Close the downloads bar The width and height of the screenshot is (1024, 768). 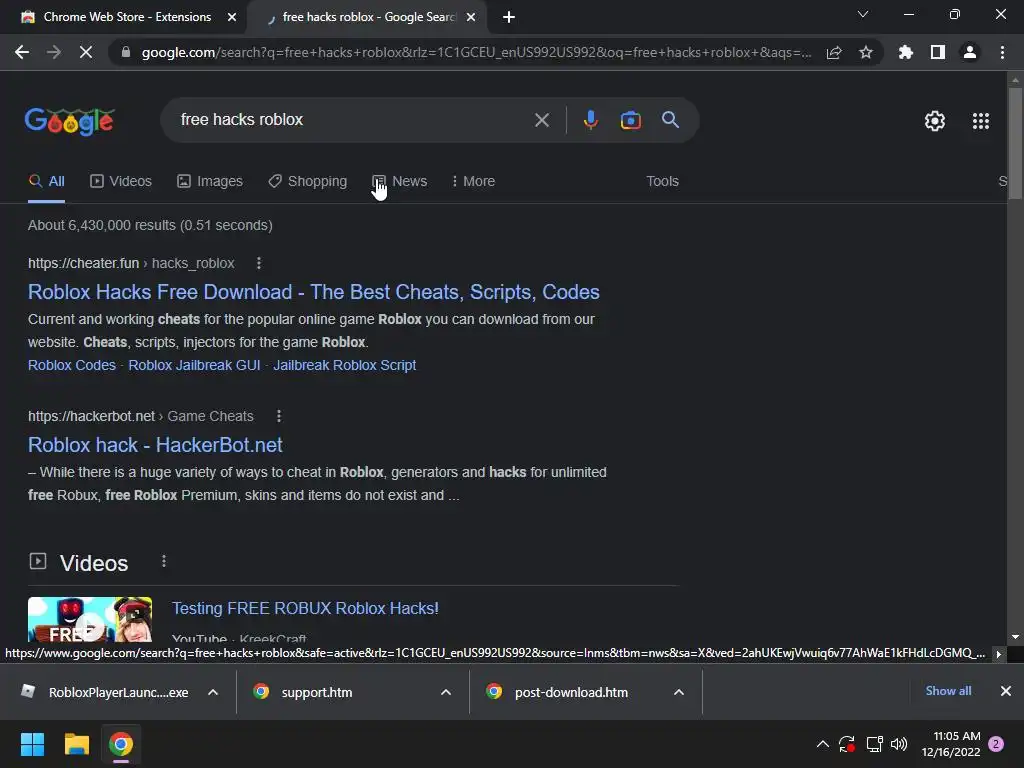pos(1006,691)
